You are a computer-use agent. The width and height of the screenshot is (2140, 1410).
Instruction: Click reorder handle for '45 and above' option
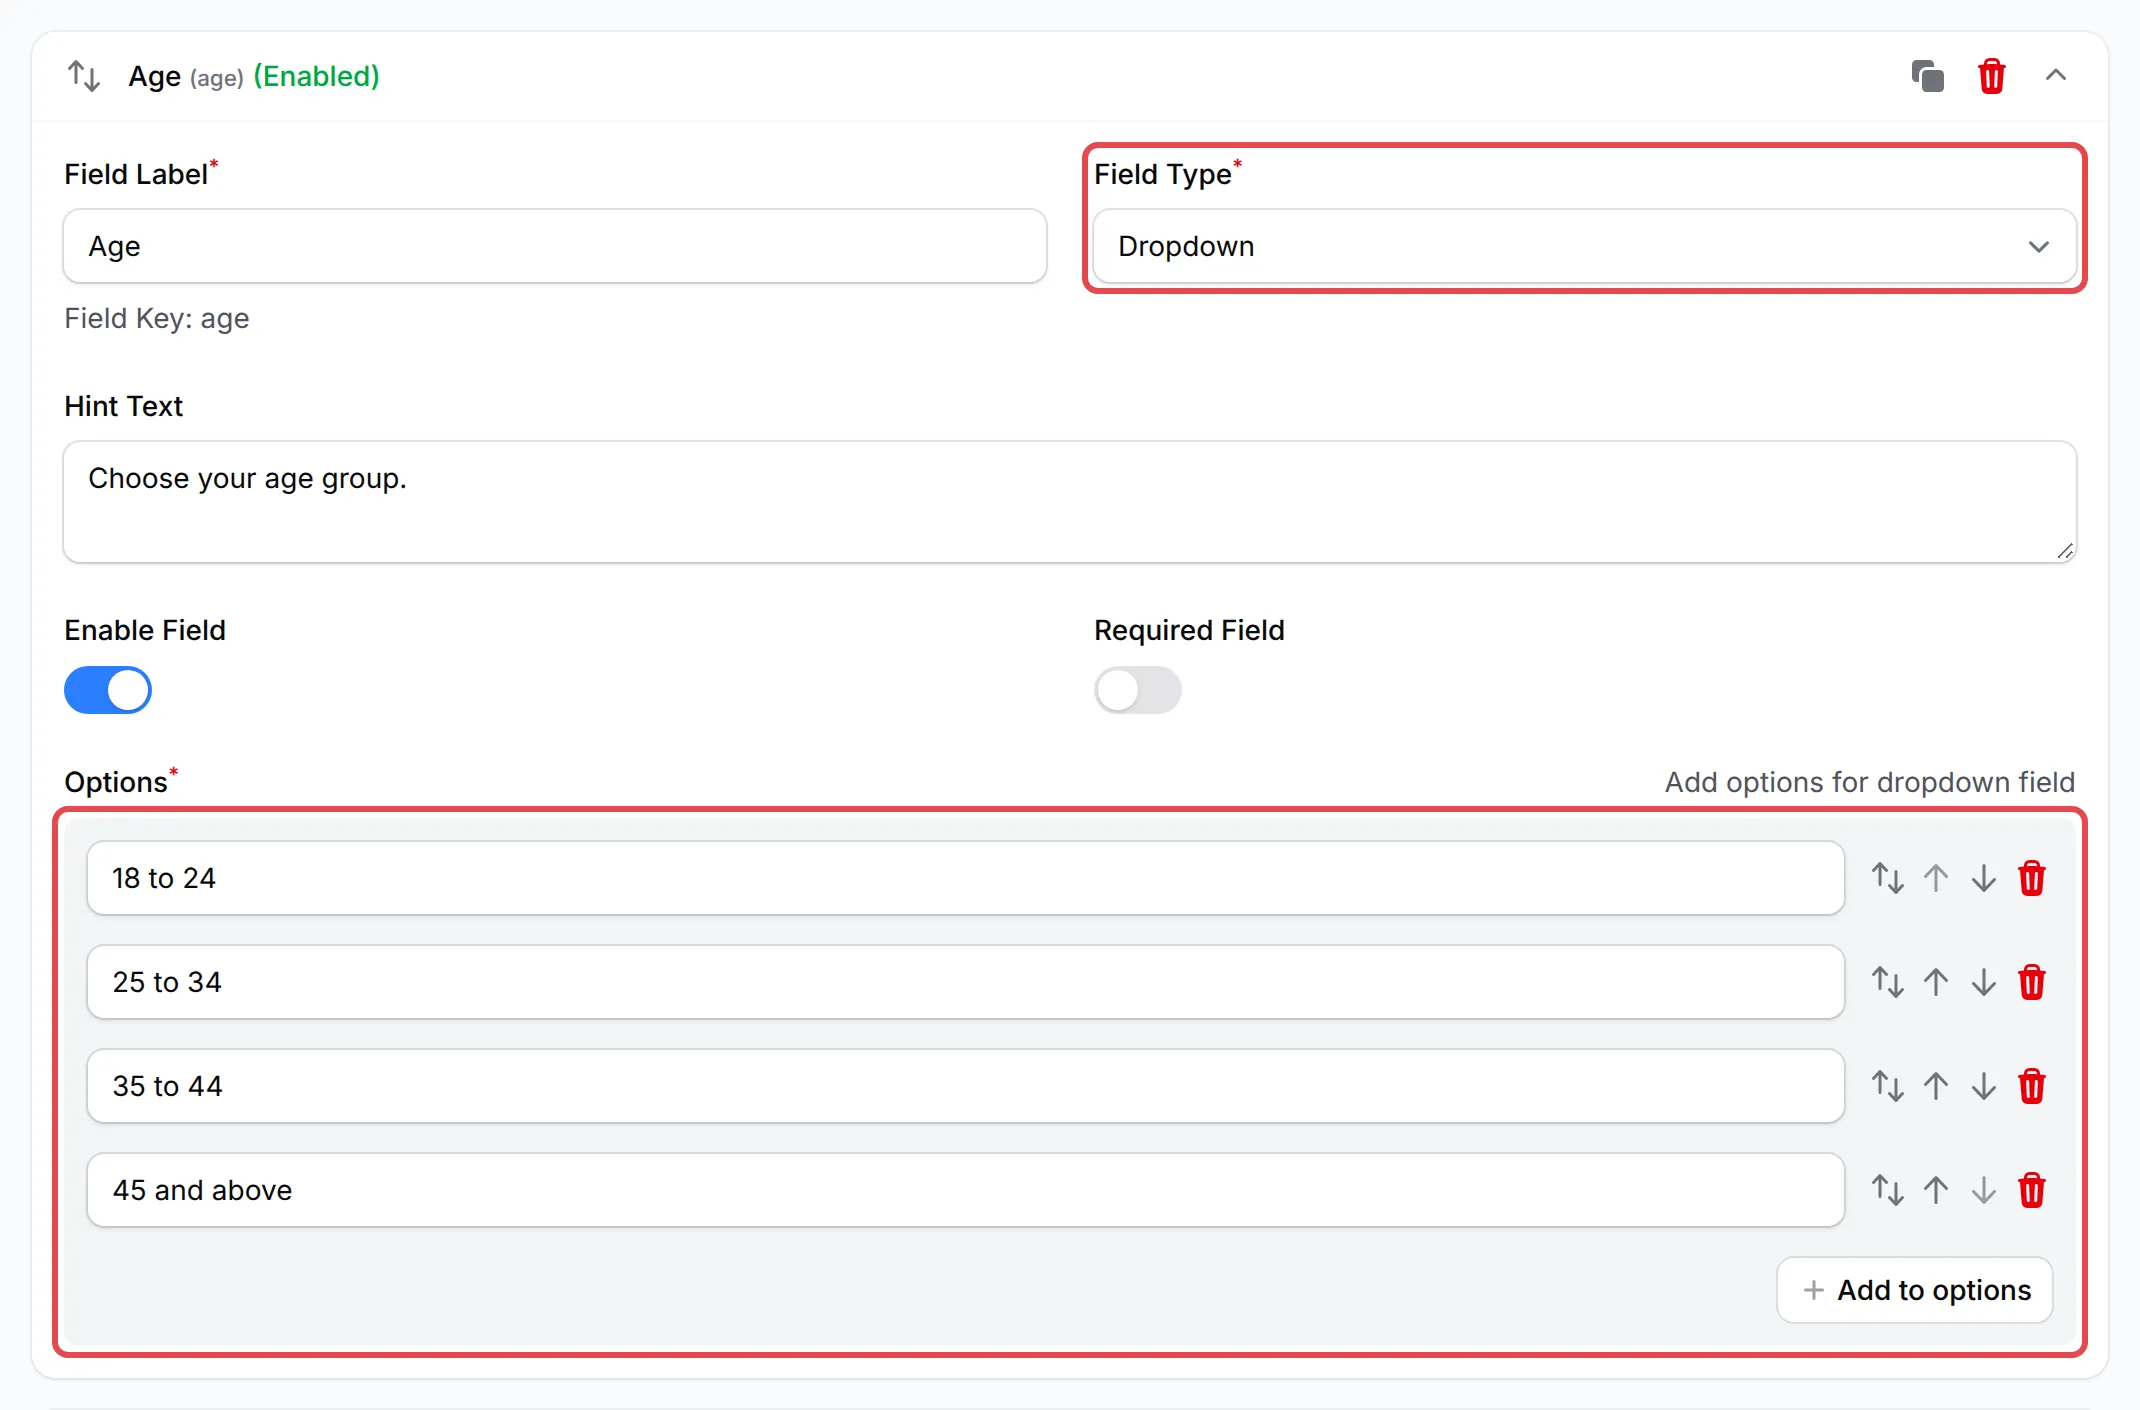click(1888, 1190)
